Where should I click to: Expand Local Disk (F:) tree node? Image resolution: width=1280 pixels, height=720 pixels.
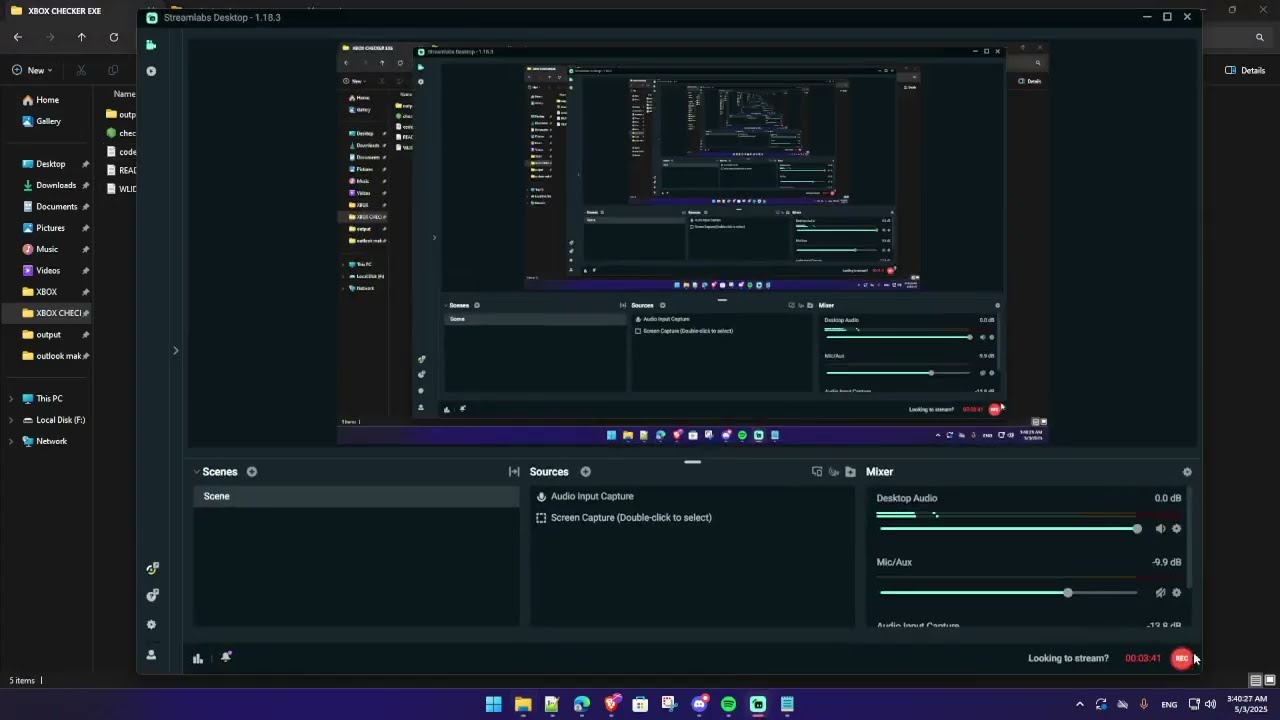pyautogui.click(x=11, y=420)
